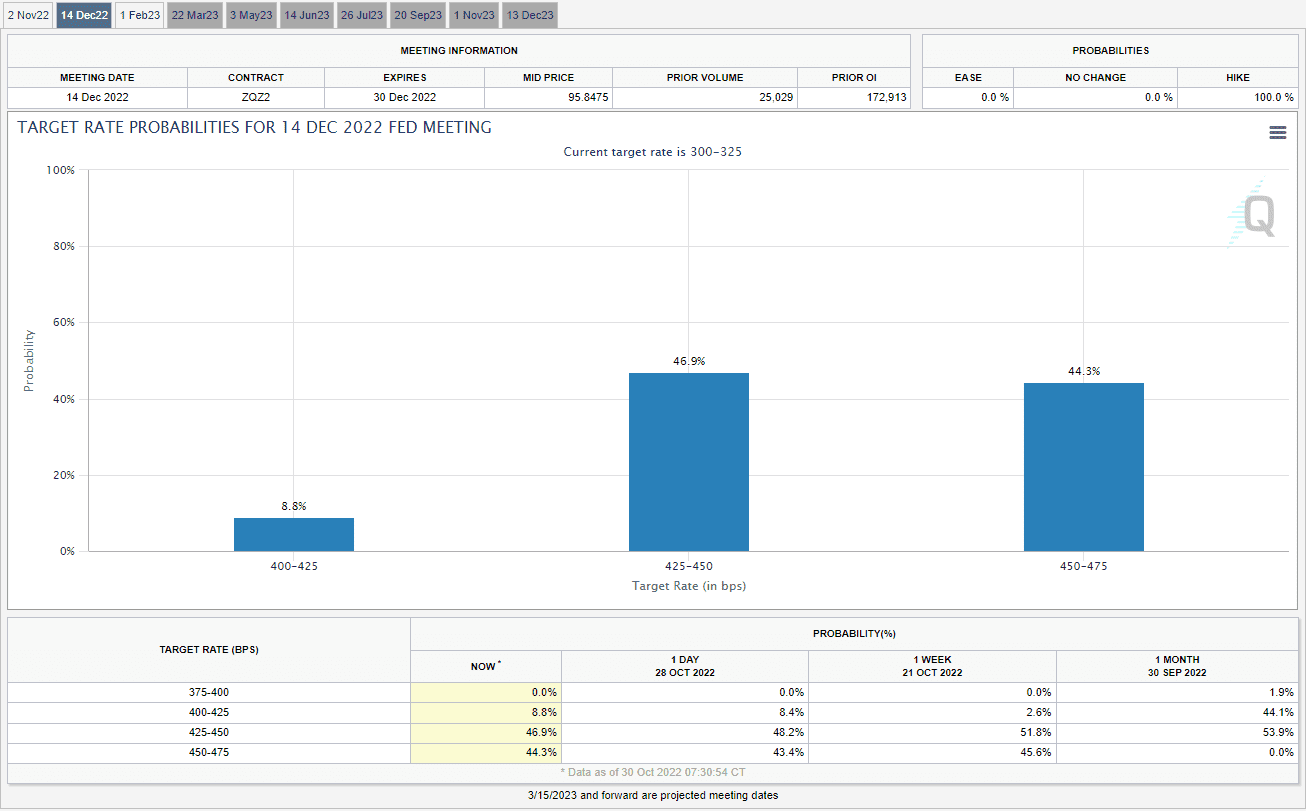Screen dimensions: 1306x811
Task: Switch to the 2 Nov22 meeting tab
Action: (x=28, y=15)
